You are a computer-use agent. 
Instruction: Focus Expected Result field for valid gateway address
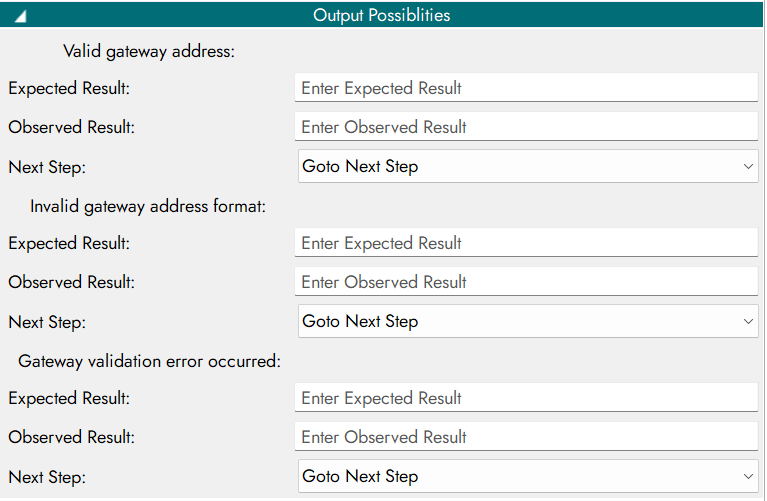tap(526, 88)
